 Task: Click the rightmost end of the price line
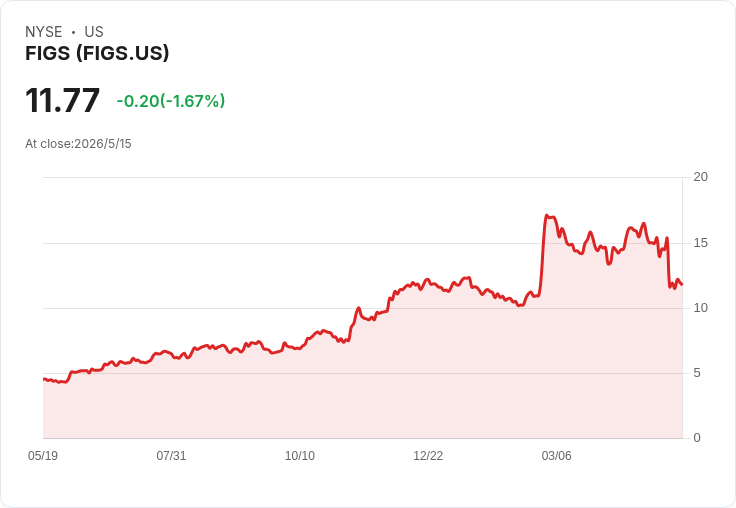(x=682, y=285)
